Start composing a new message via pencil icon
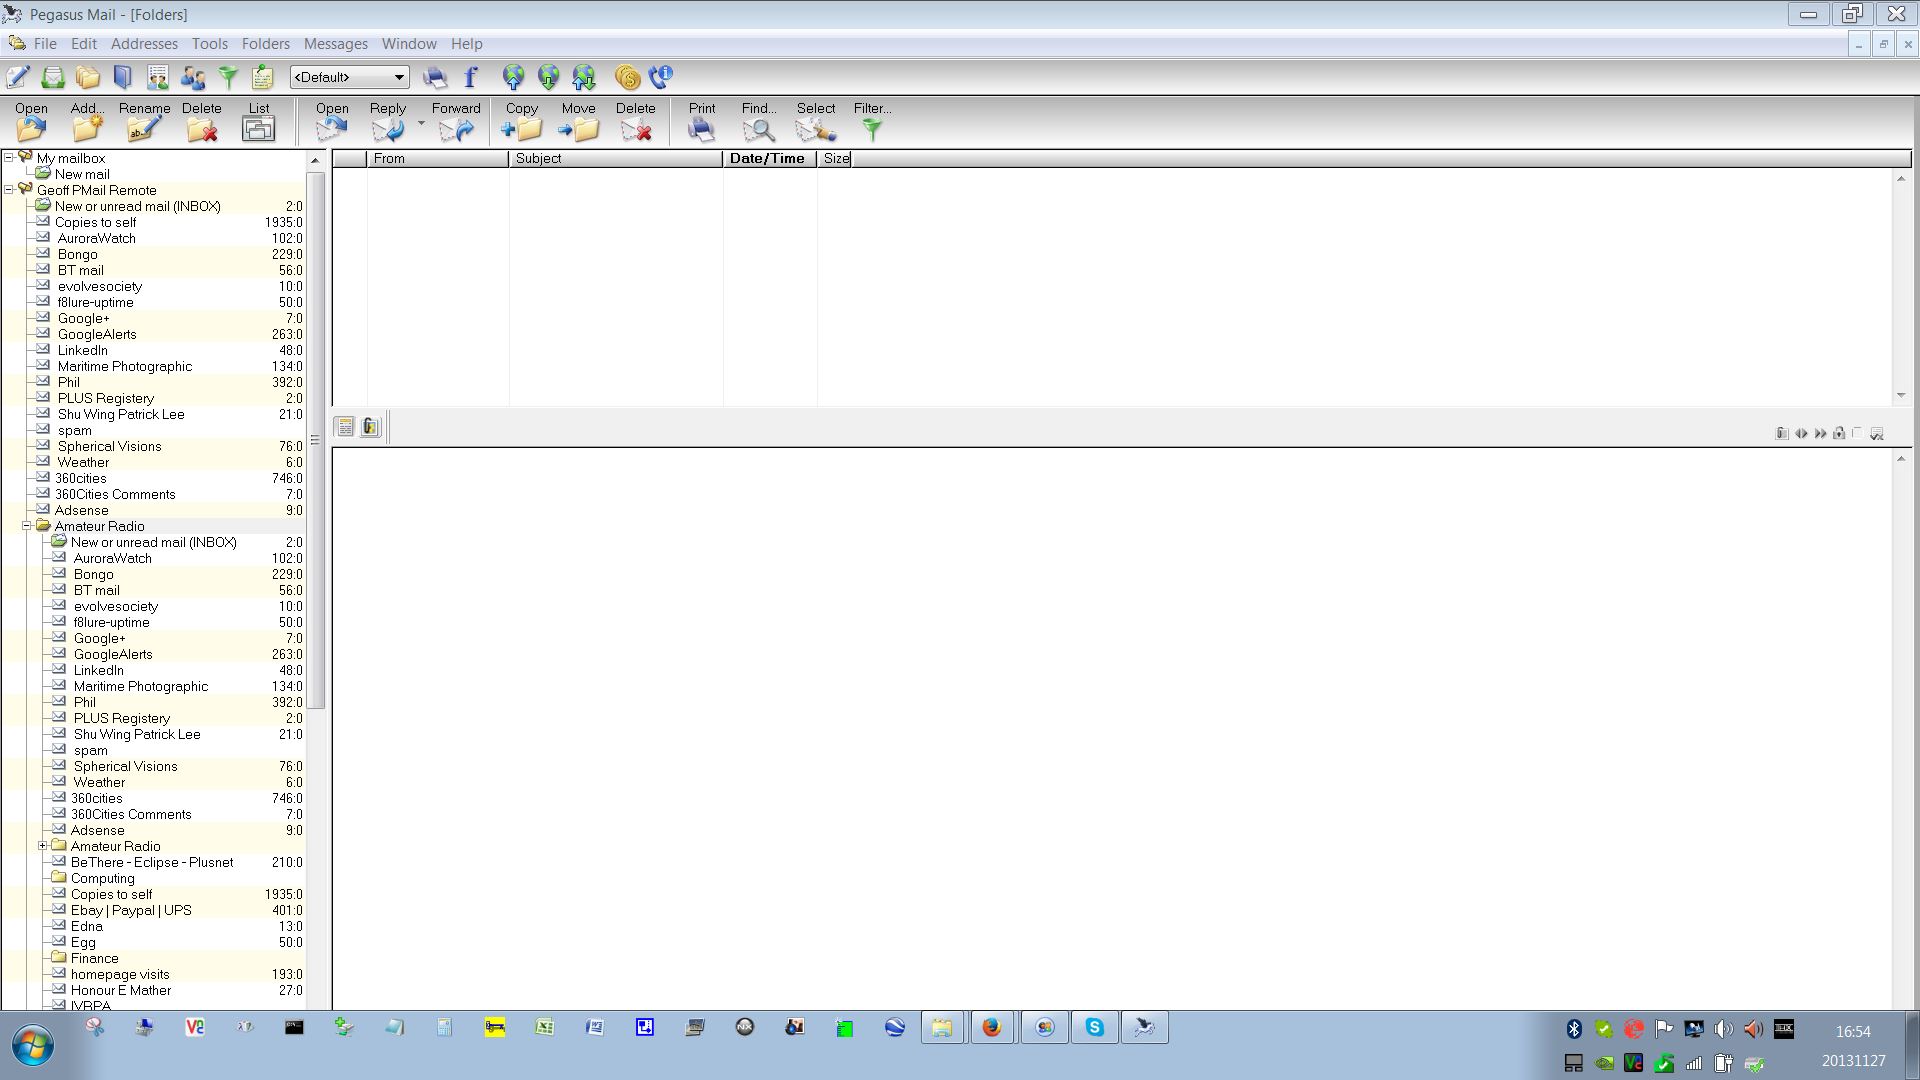 coord(18,77)
